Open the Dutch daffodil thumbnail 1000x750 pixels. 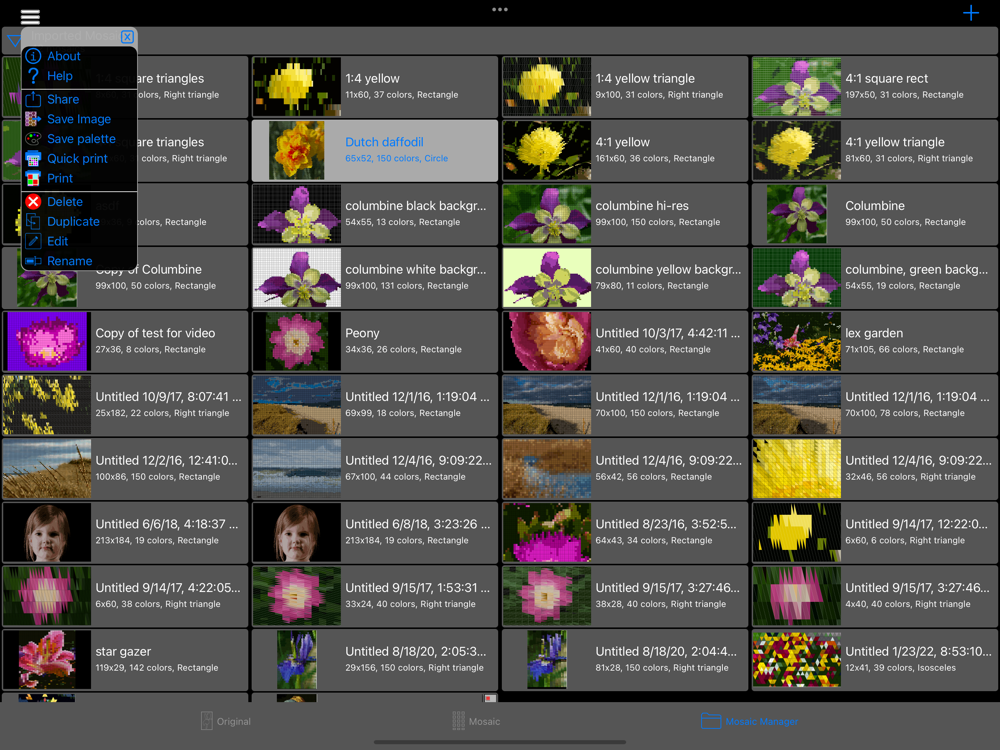click(297, 151)
